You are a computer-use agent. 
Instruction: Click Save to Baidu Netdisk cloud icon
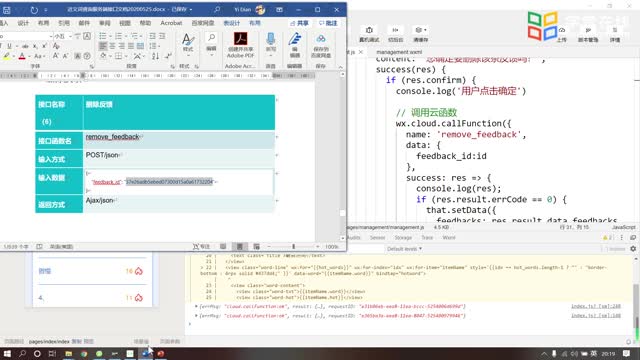(x=321, y=45)
